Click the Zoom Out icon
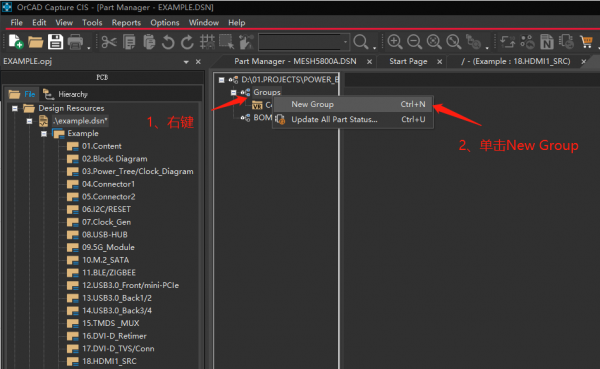600x369 pixels. click(x=414, y=42)
